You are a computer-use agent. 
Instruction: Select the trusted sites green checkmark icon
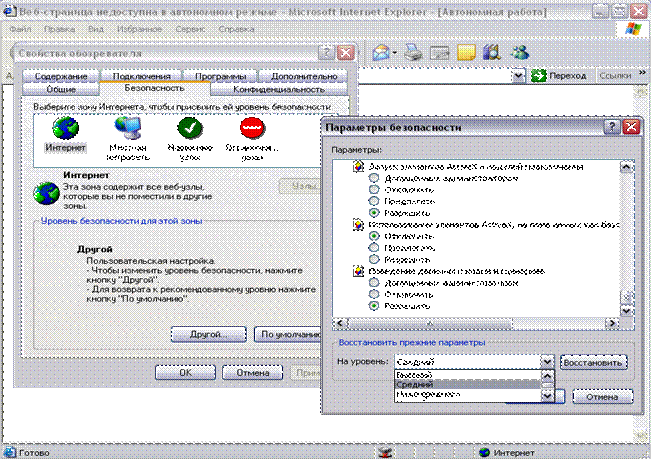click(x=190, y=128)
